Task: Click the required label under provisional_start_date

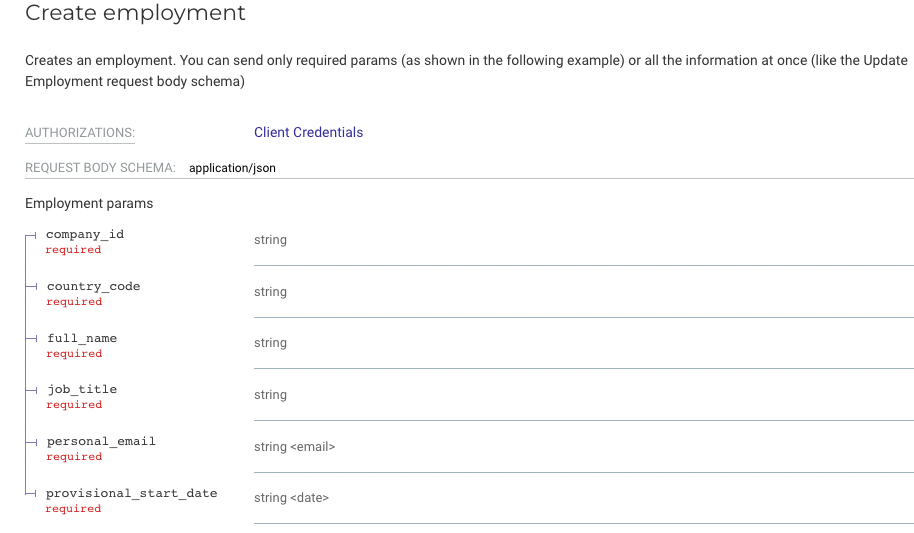Action: 73,509
